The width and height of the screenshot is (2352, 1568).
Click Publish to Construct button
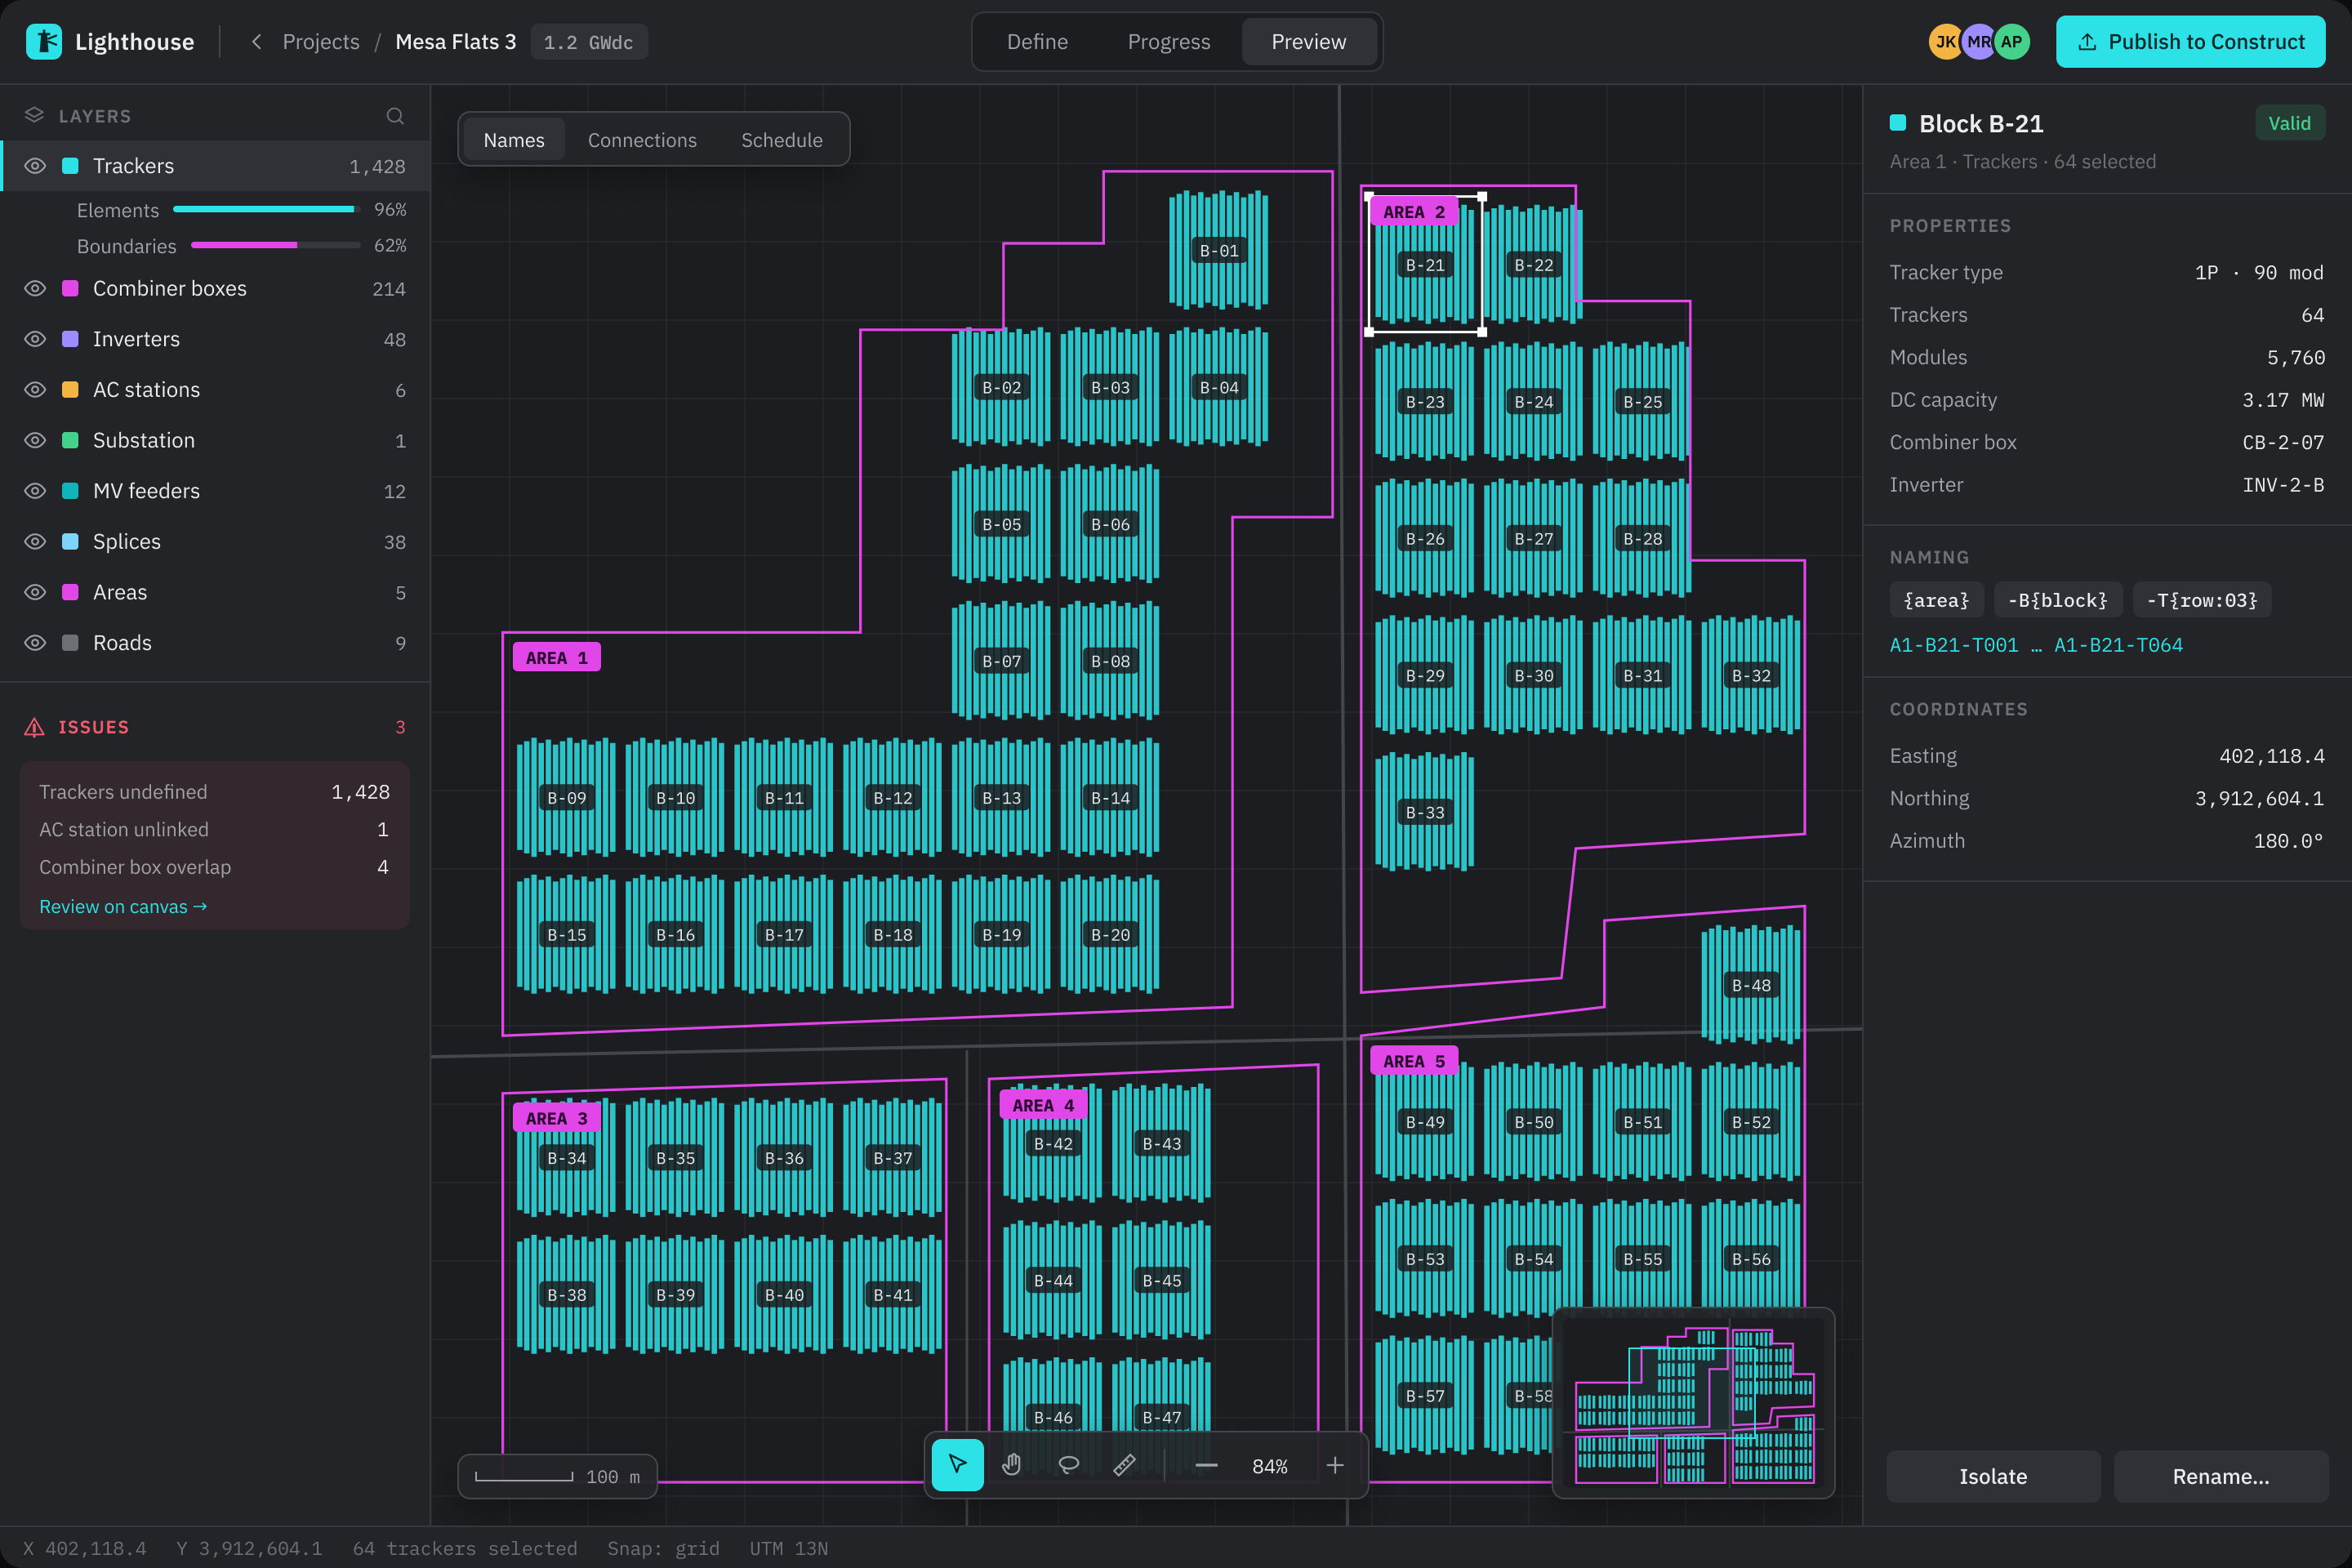point(2190,42)
